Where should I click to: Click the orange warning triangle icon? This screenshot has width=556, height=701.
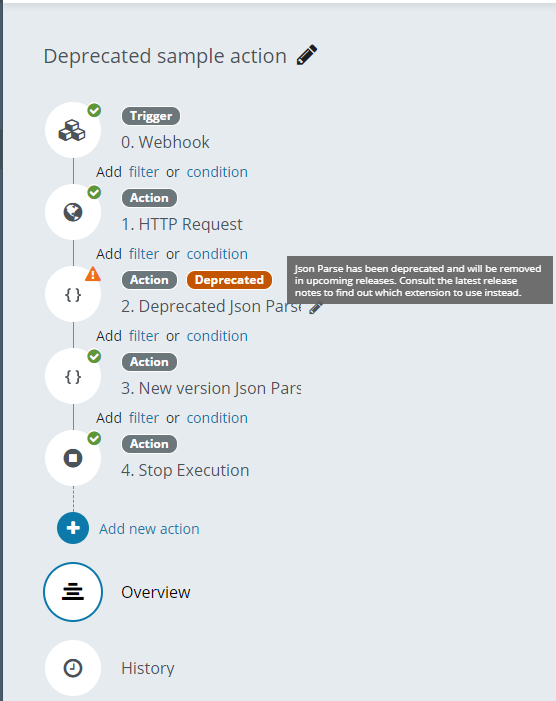coord(93,274)
